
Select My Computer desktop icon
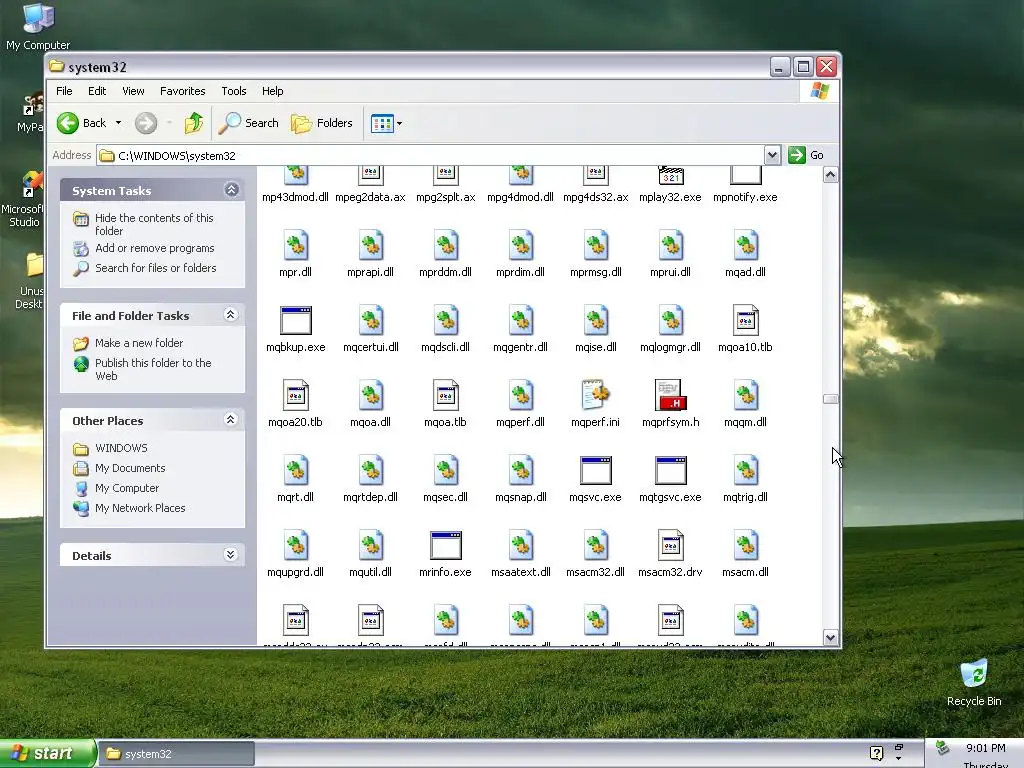(38, 27)
